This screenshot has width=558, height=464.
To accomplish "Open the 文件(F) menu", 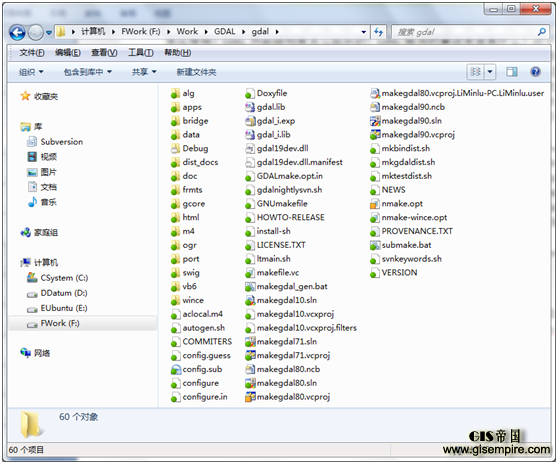I will 32,53.
